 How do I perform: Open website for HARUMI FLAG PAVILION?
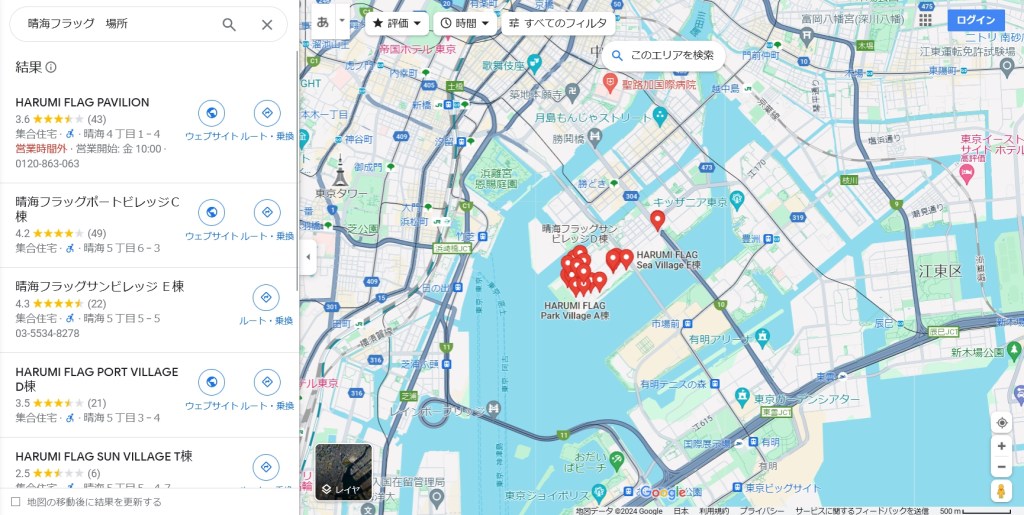(211, 113)
